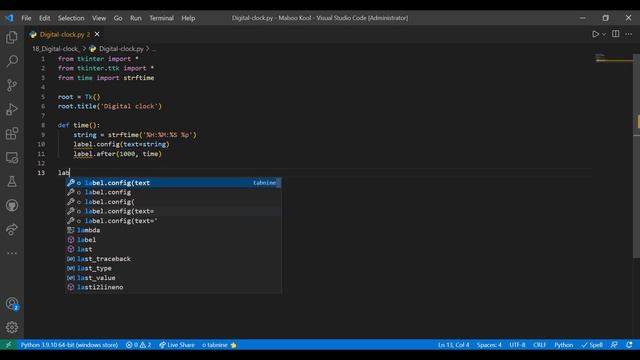640x360 pixels.
Task: Open the Run menu
Action: coord(136,18)
